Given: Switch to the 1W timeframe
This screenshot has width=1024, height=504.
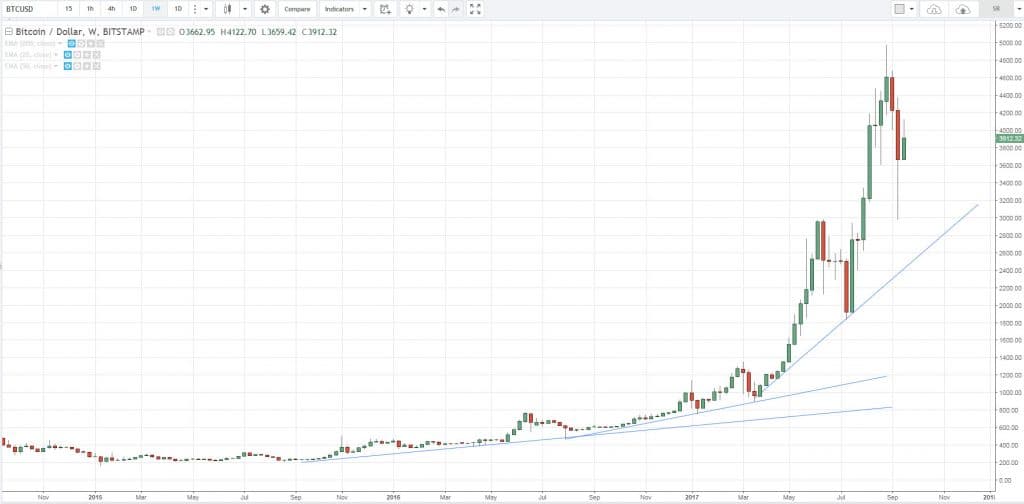Looking at the screenshot, I should pyautogui.click(x=155, y=9).
